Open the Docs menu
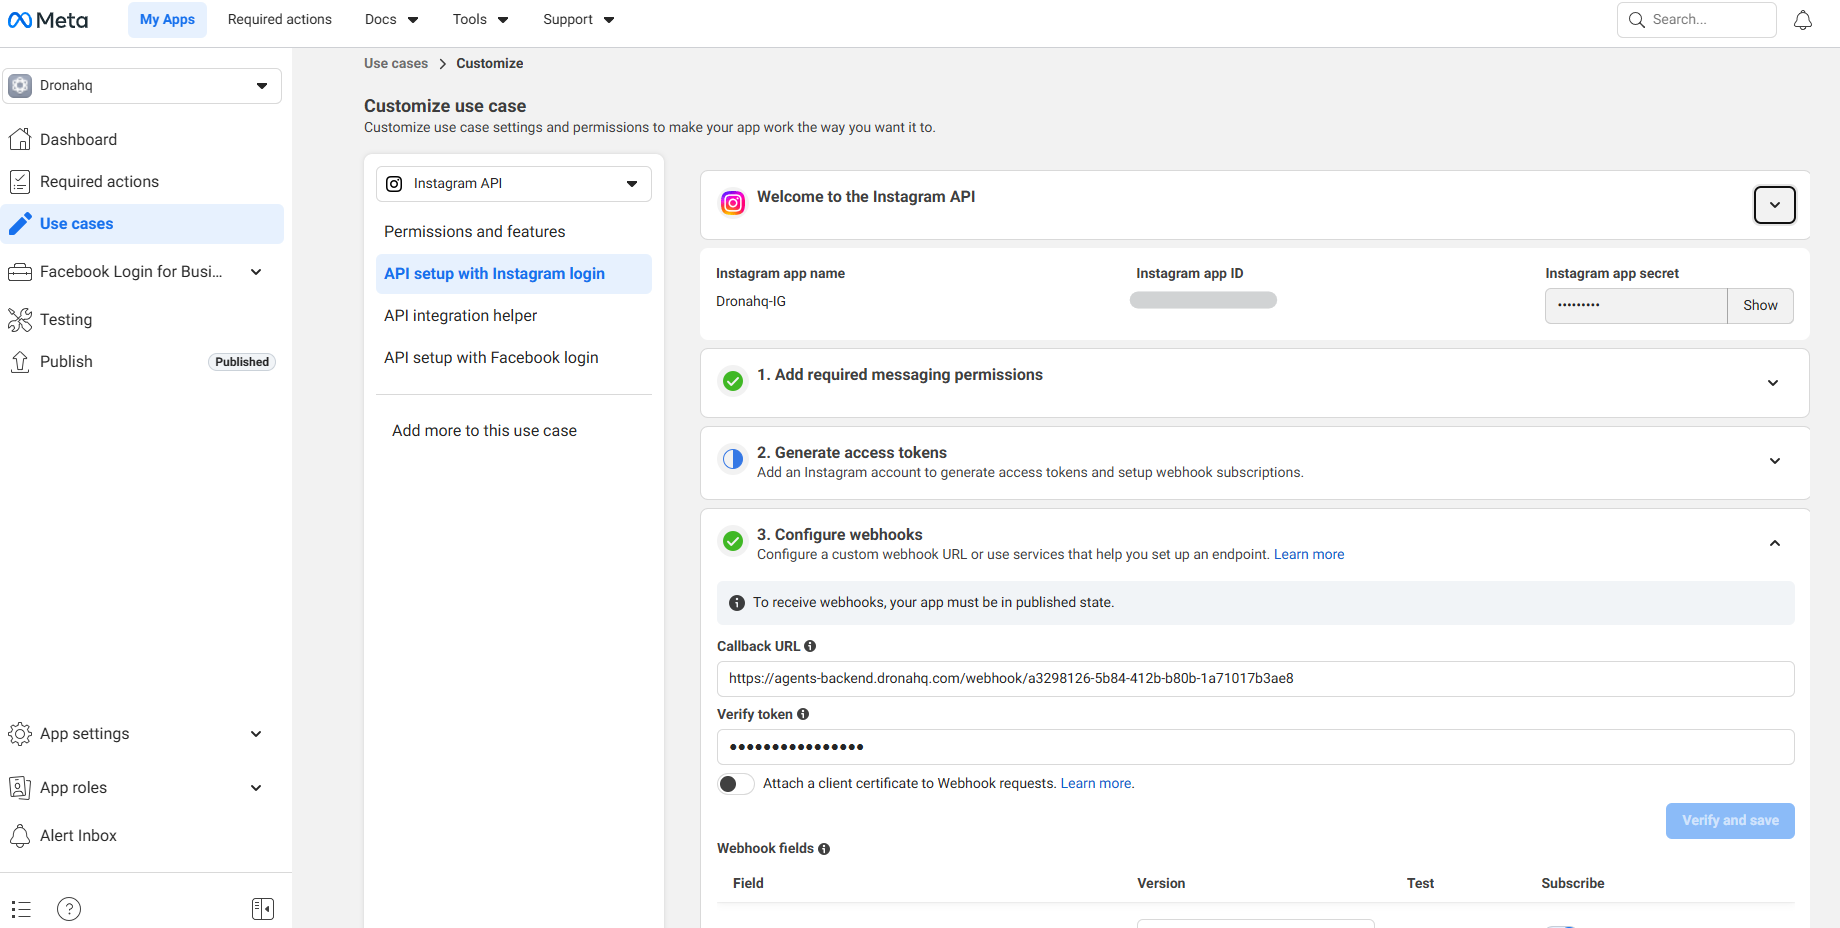 coord(390,19)
